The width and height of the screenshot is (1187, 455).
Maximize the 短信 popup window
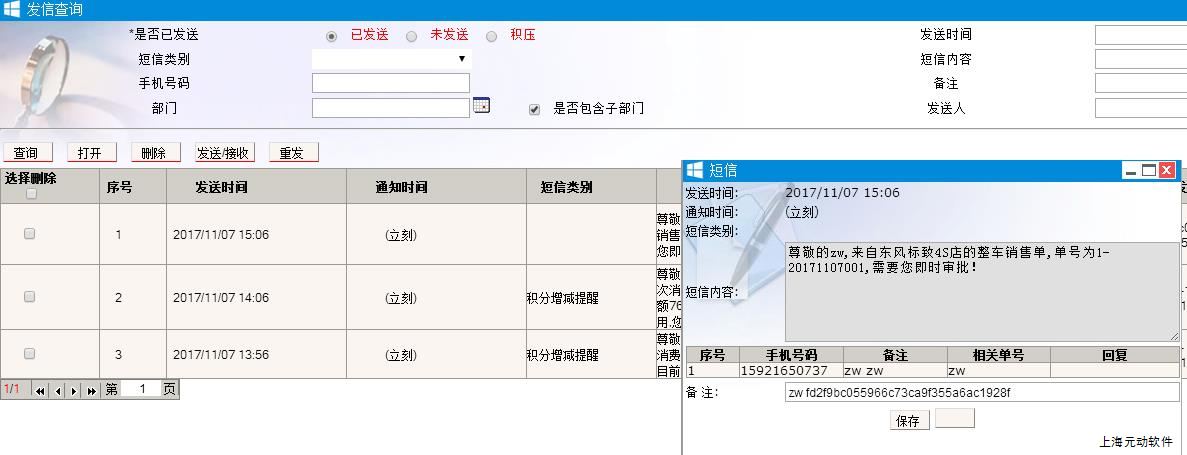click(1148, 171)
